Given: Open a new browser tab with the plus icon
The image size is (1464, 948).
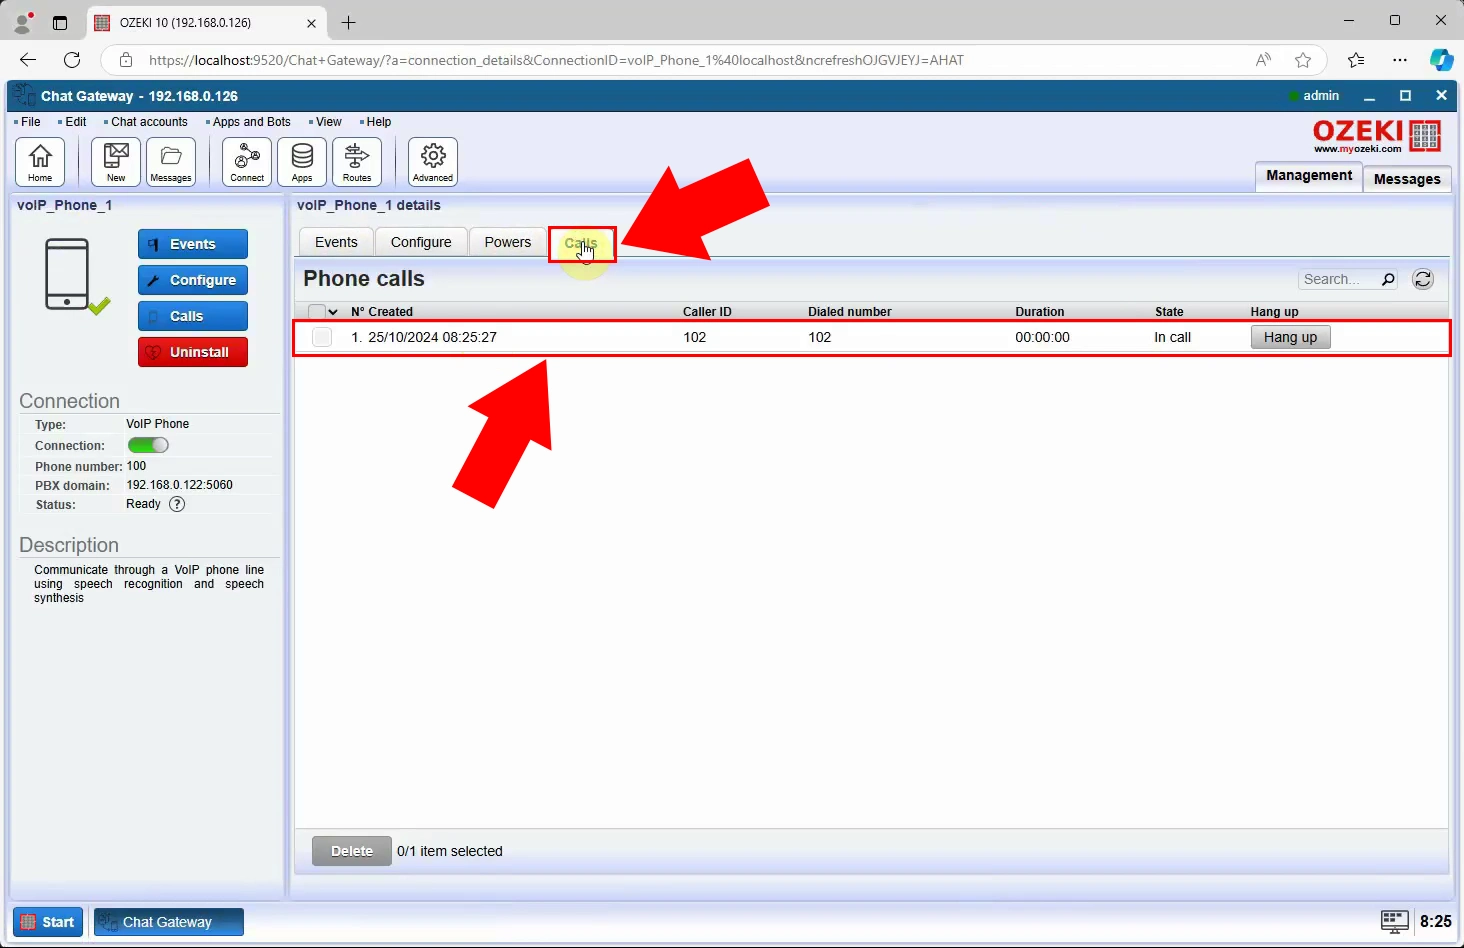Looking at the screenshot, I should point(348,22).
